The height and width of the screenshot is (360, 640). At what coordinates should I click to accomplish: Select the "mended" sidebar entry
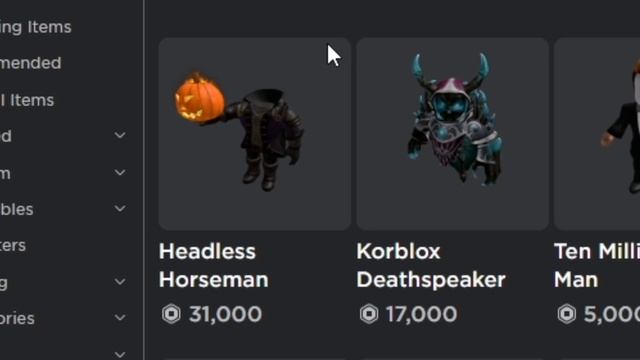[x=31, y=63]
